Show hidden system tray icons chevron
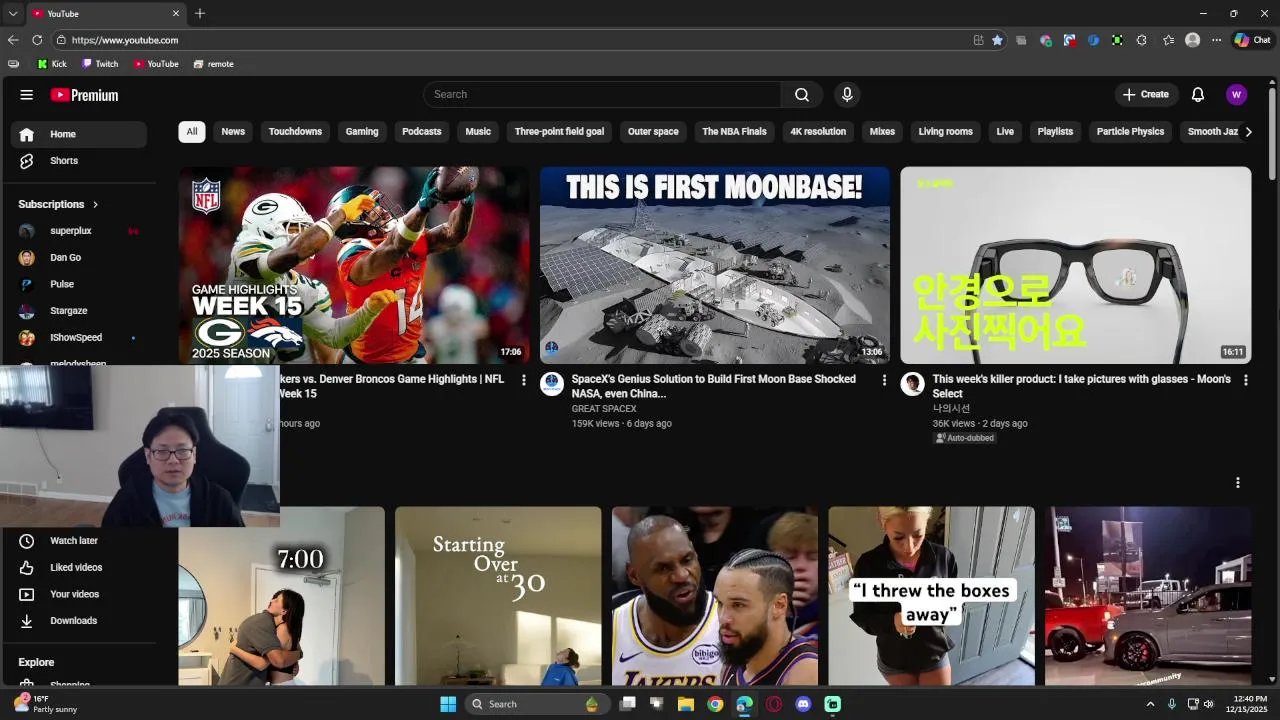The height and width of the screenshot is (720, 1280). tap(1150, 704)
